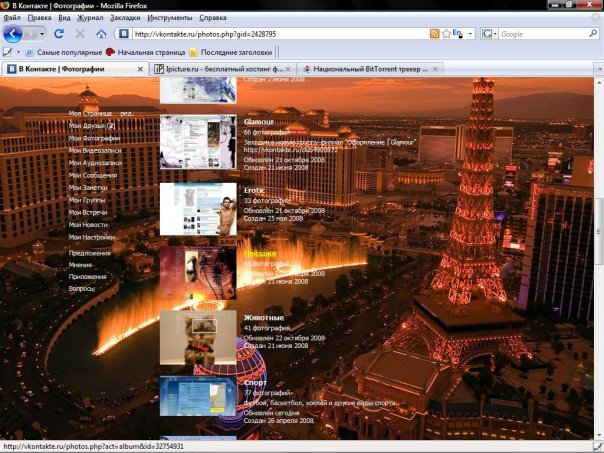This screenshot has width=604, height=453.
Task: Close the Ipicture.ru tab
Action: (x=288, y=69)
